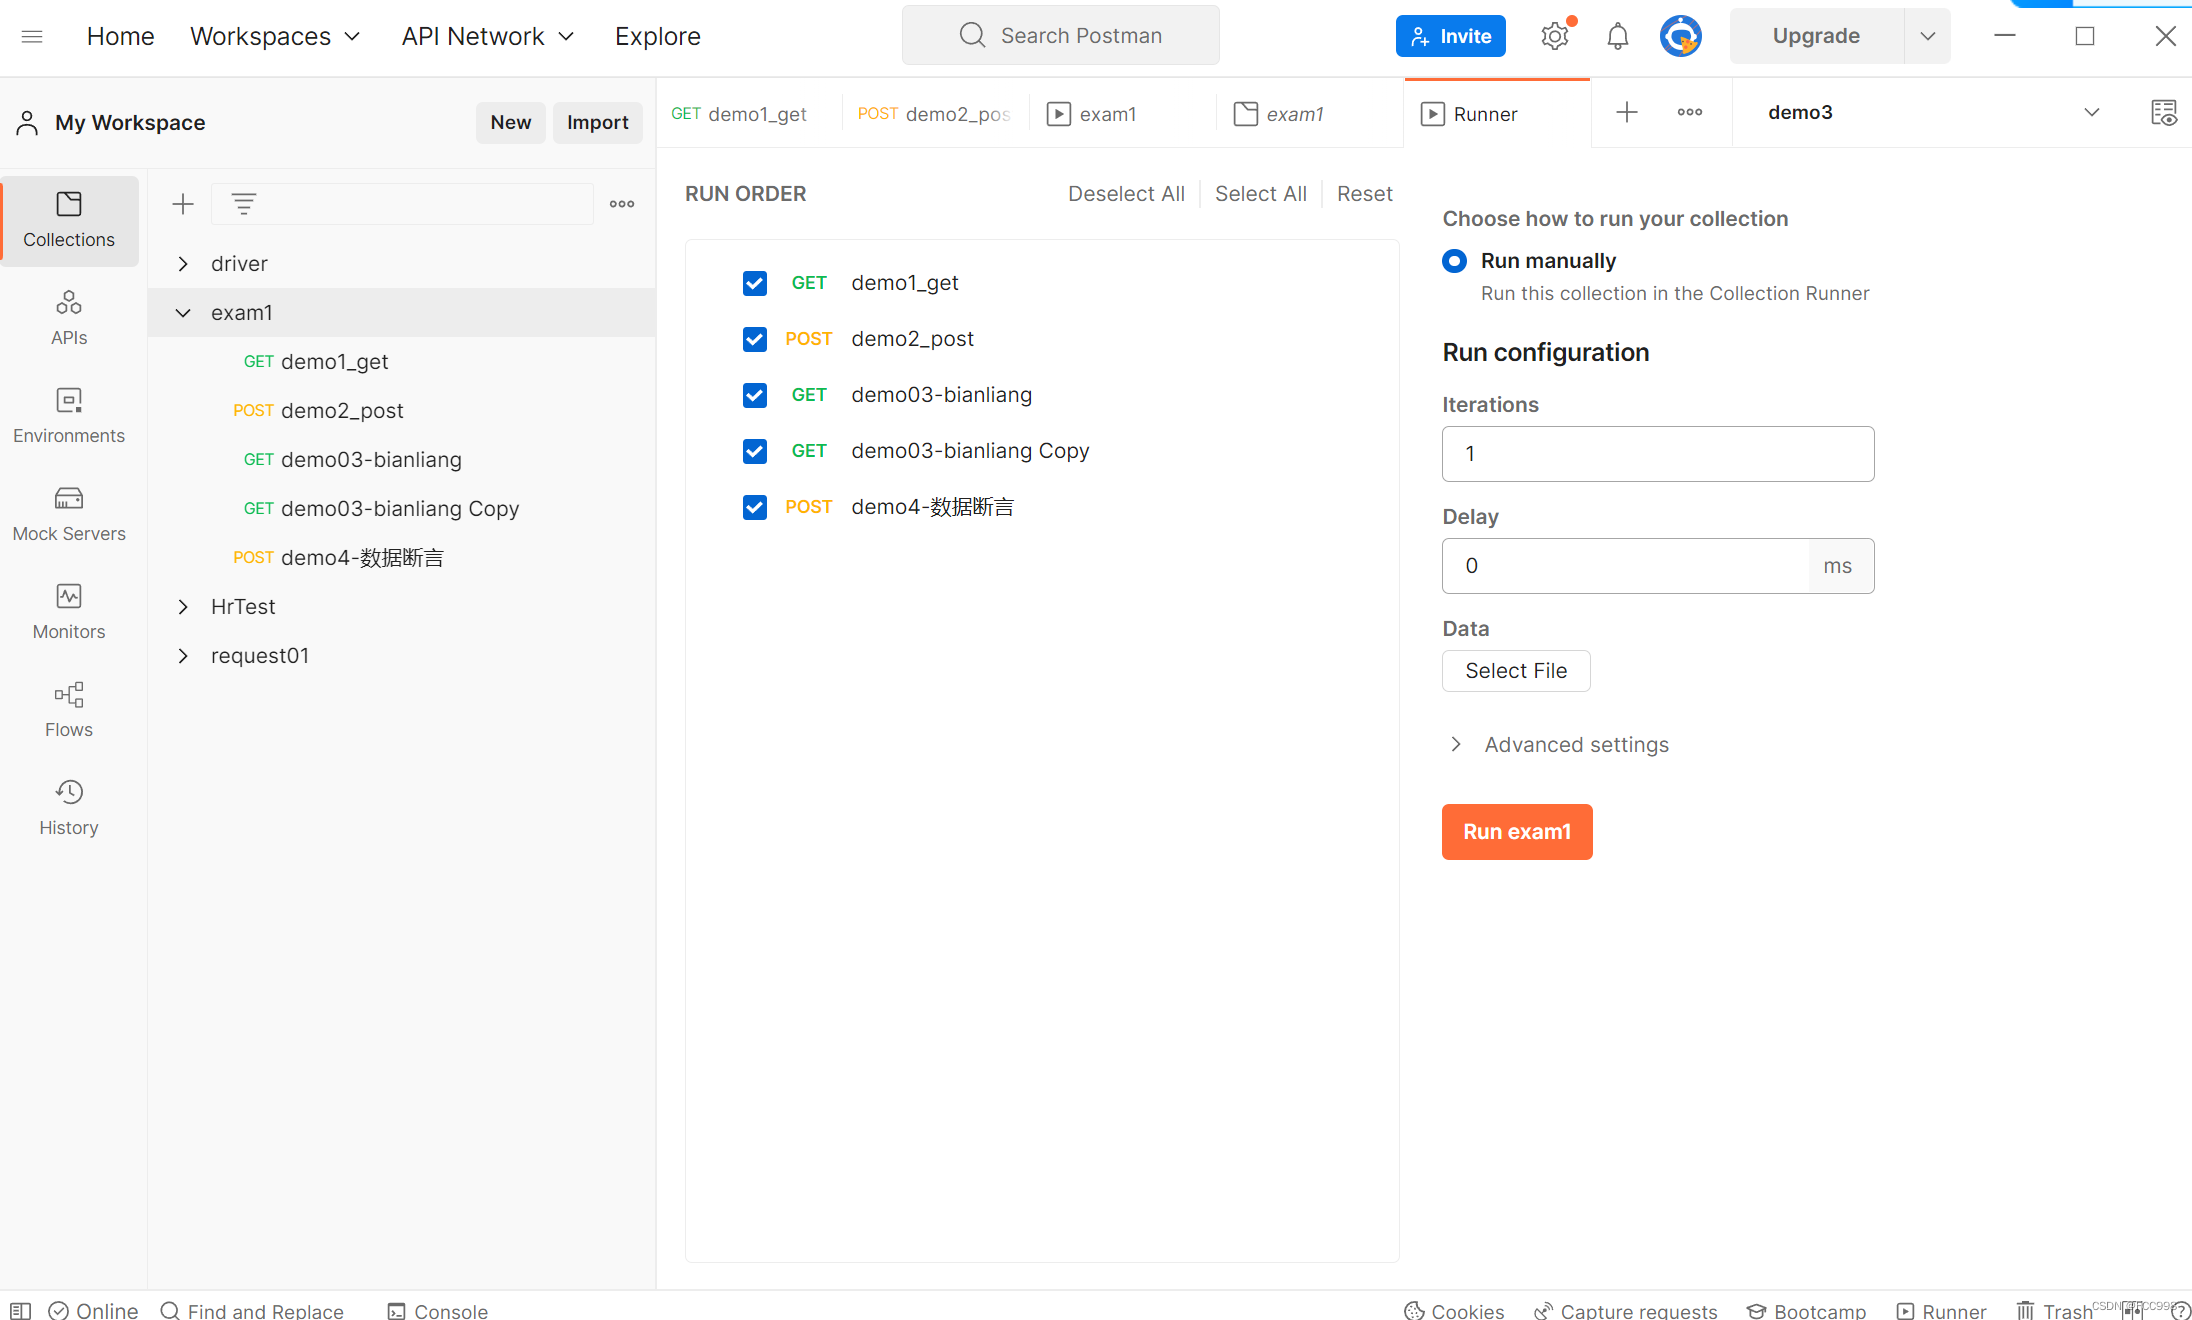Select the Runner tab
Image resolution: width=2192 pixels, height=1320 pixels.
(1497, 114)
